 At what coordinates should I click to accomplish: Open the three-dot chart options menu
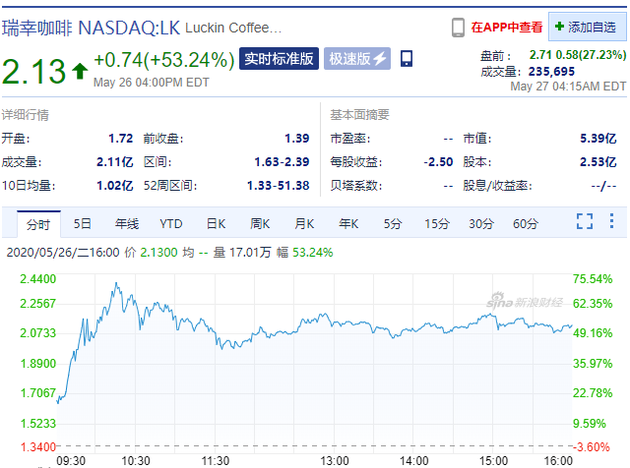[x=612, y=221]
